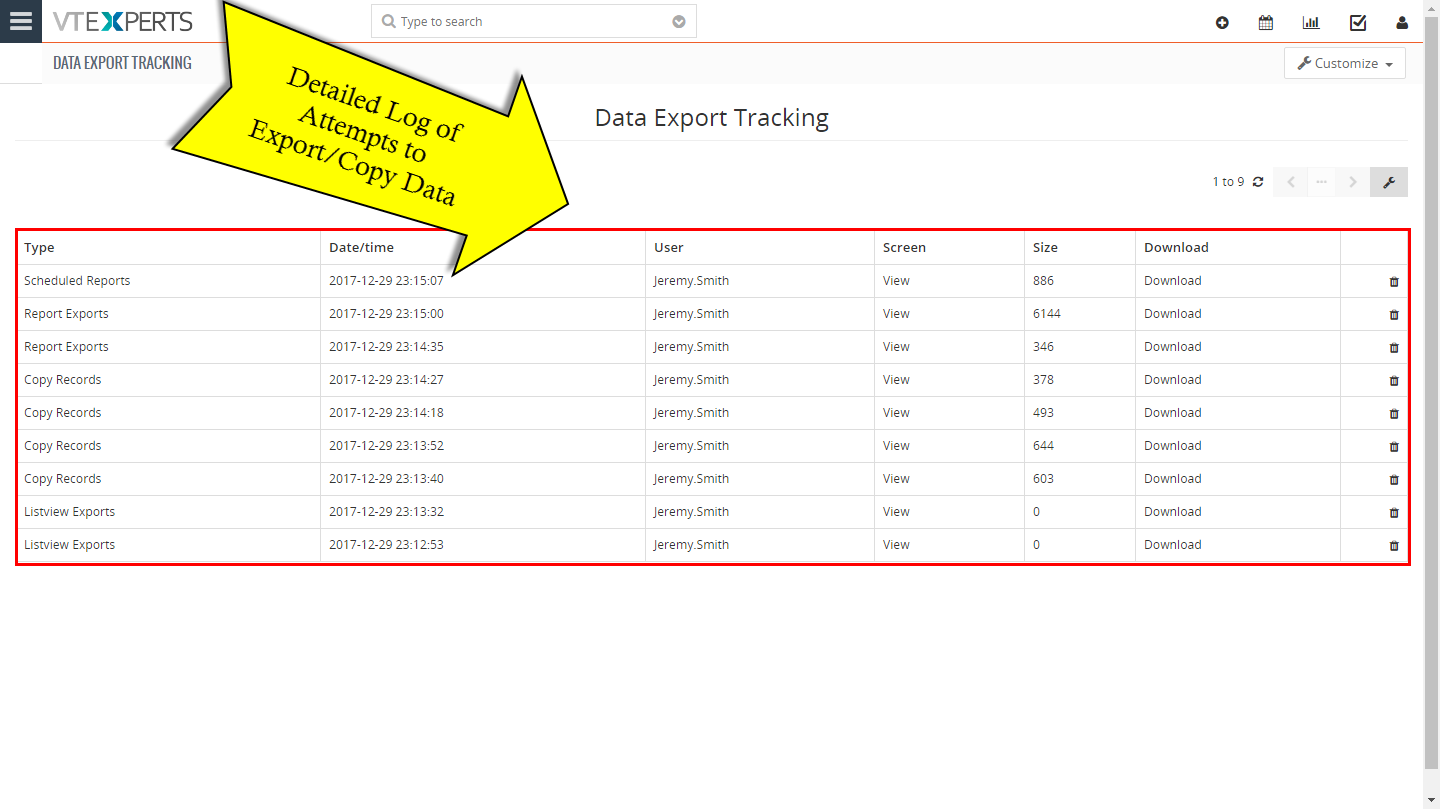Click the 1 to 9 record count
Screen dimensions: 1440x809
[x=1228, y=182]
